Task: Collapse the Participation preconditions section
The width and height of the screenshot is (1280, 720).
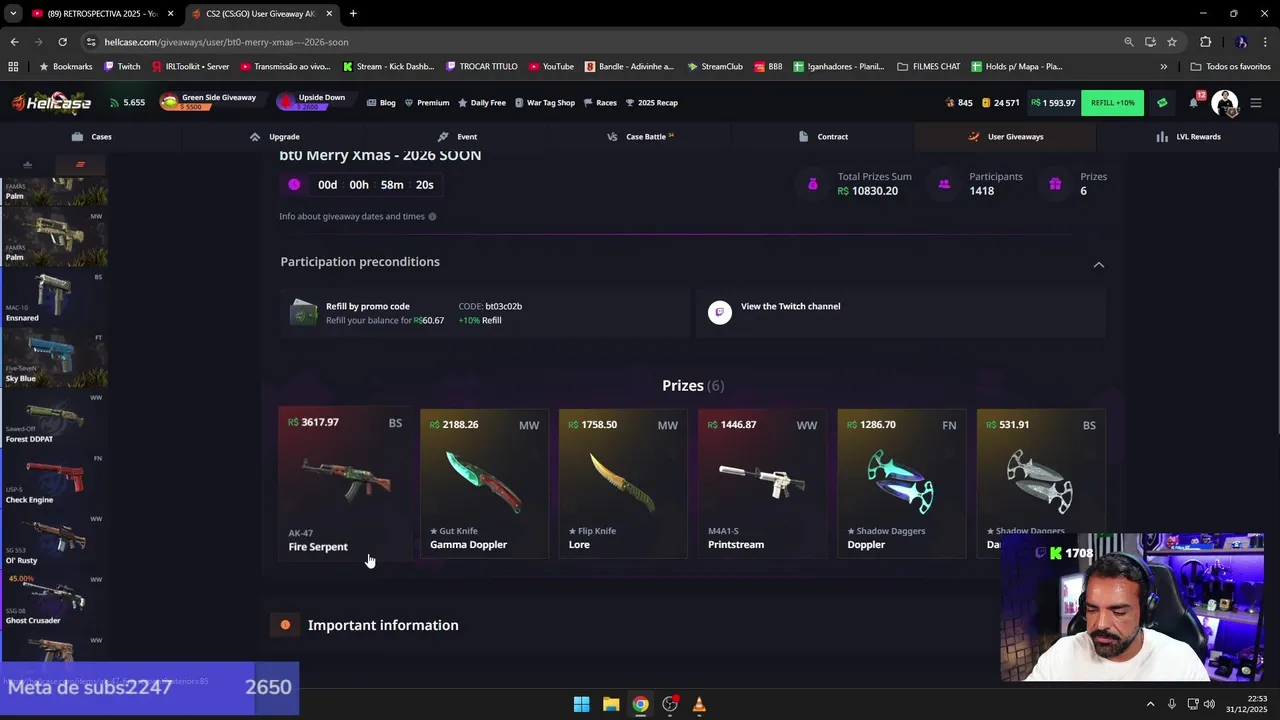Action: point(1099,265)
